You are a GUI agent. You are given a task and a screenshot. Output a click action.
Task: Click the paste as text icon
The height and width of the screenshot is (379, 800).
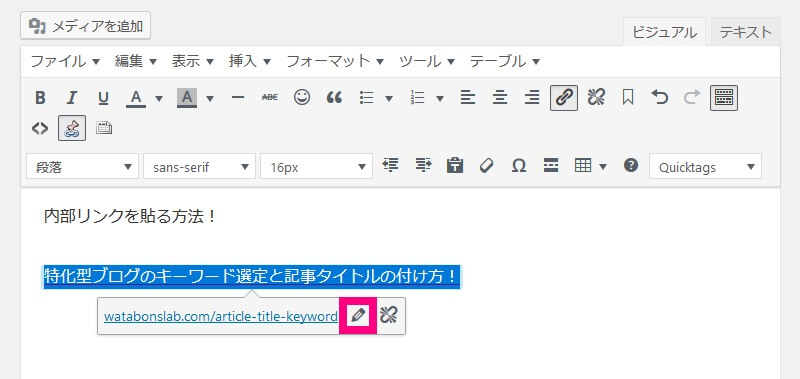click(x=455, y=165)
